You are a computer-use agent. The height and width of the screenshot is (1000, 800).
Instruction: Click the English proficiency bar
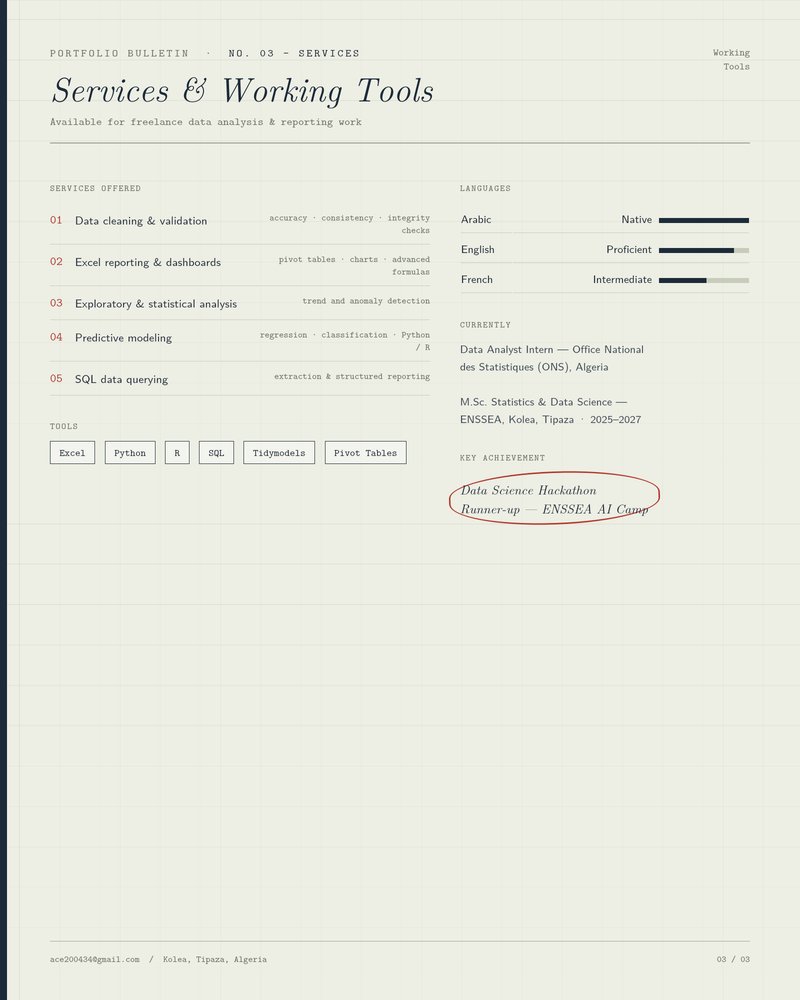704,251
